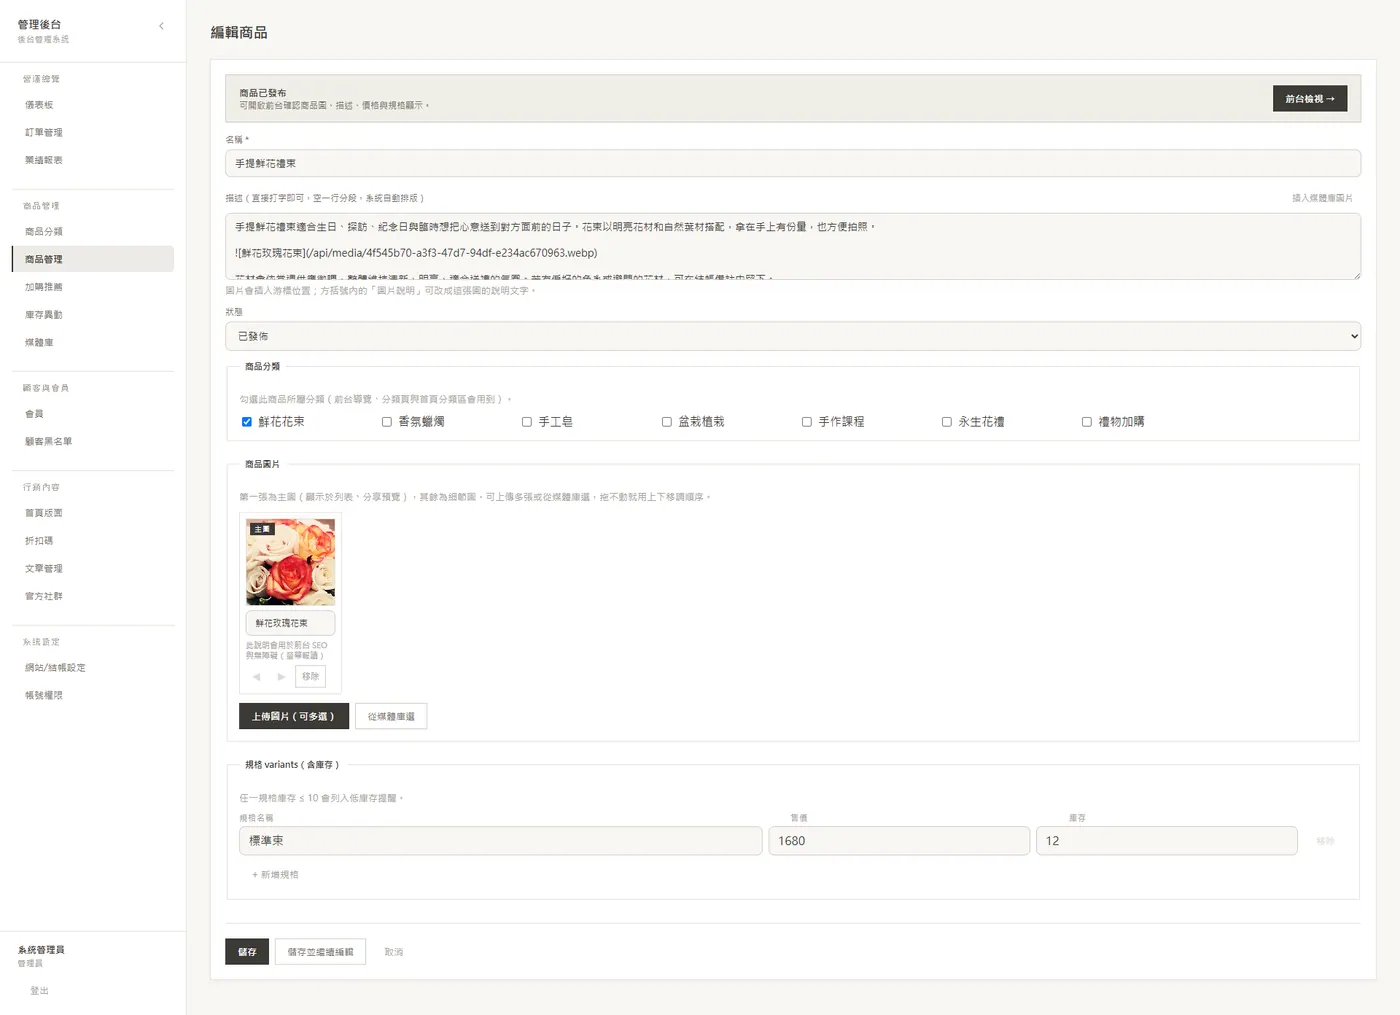Focus the 規格名稱 field containing 標準束
The image size is (1400, 1015).
click(500, 841)
